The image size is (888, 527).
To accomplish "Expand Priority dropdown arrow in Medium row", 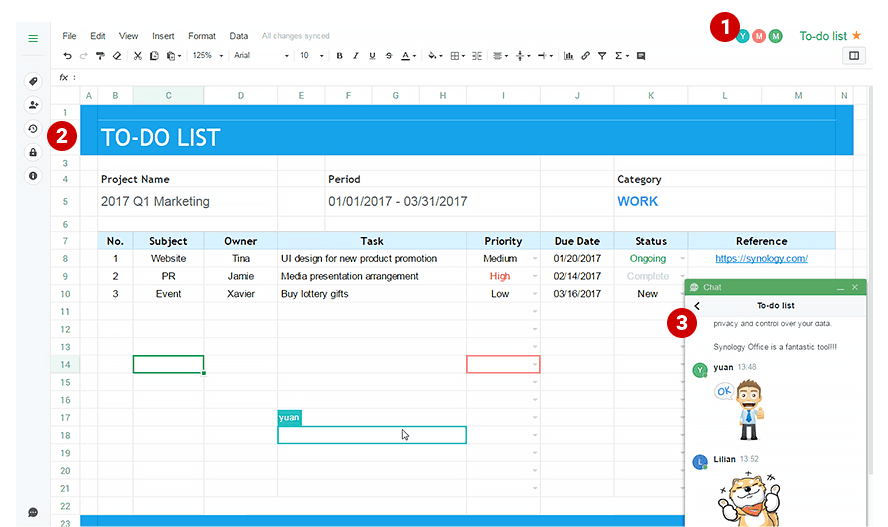I will pyautogui.click(x=535, y=259).
